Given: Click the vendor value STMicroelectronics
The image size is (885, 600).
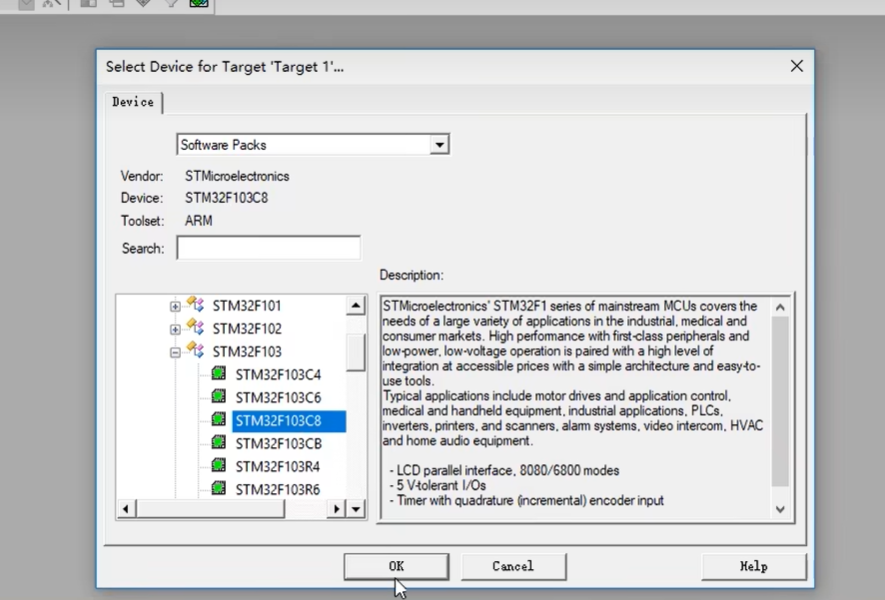Looking at the screenshot, I should point(237,176).
